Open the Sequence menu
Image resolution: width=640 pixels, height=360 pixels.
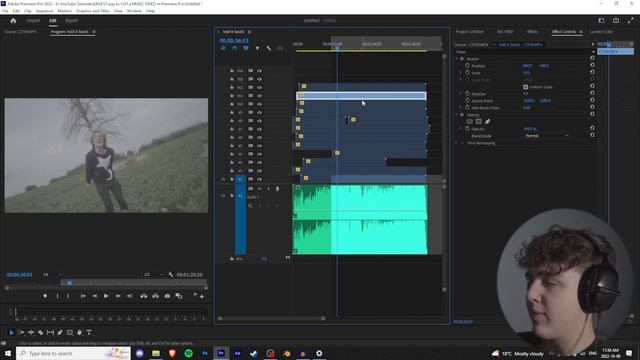[x=44, y=11]
